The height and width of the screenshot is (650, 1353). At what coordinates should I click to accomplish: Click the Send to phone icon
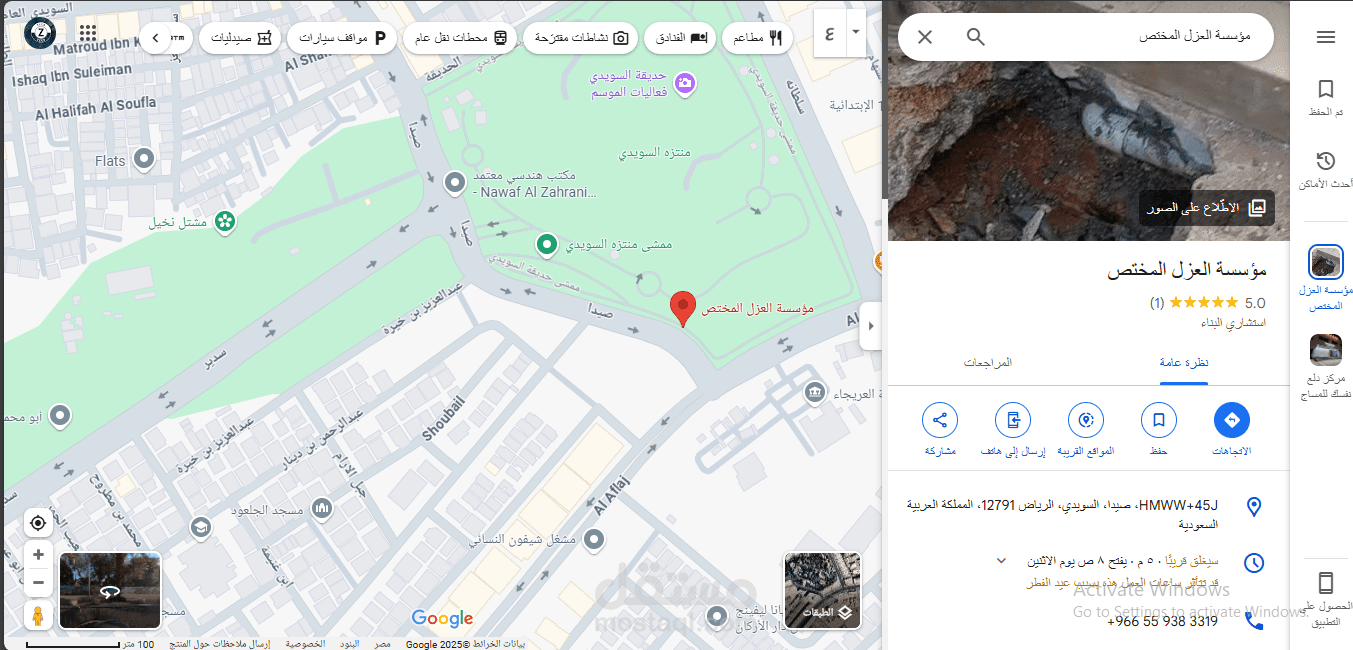click(1013, 420)
